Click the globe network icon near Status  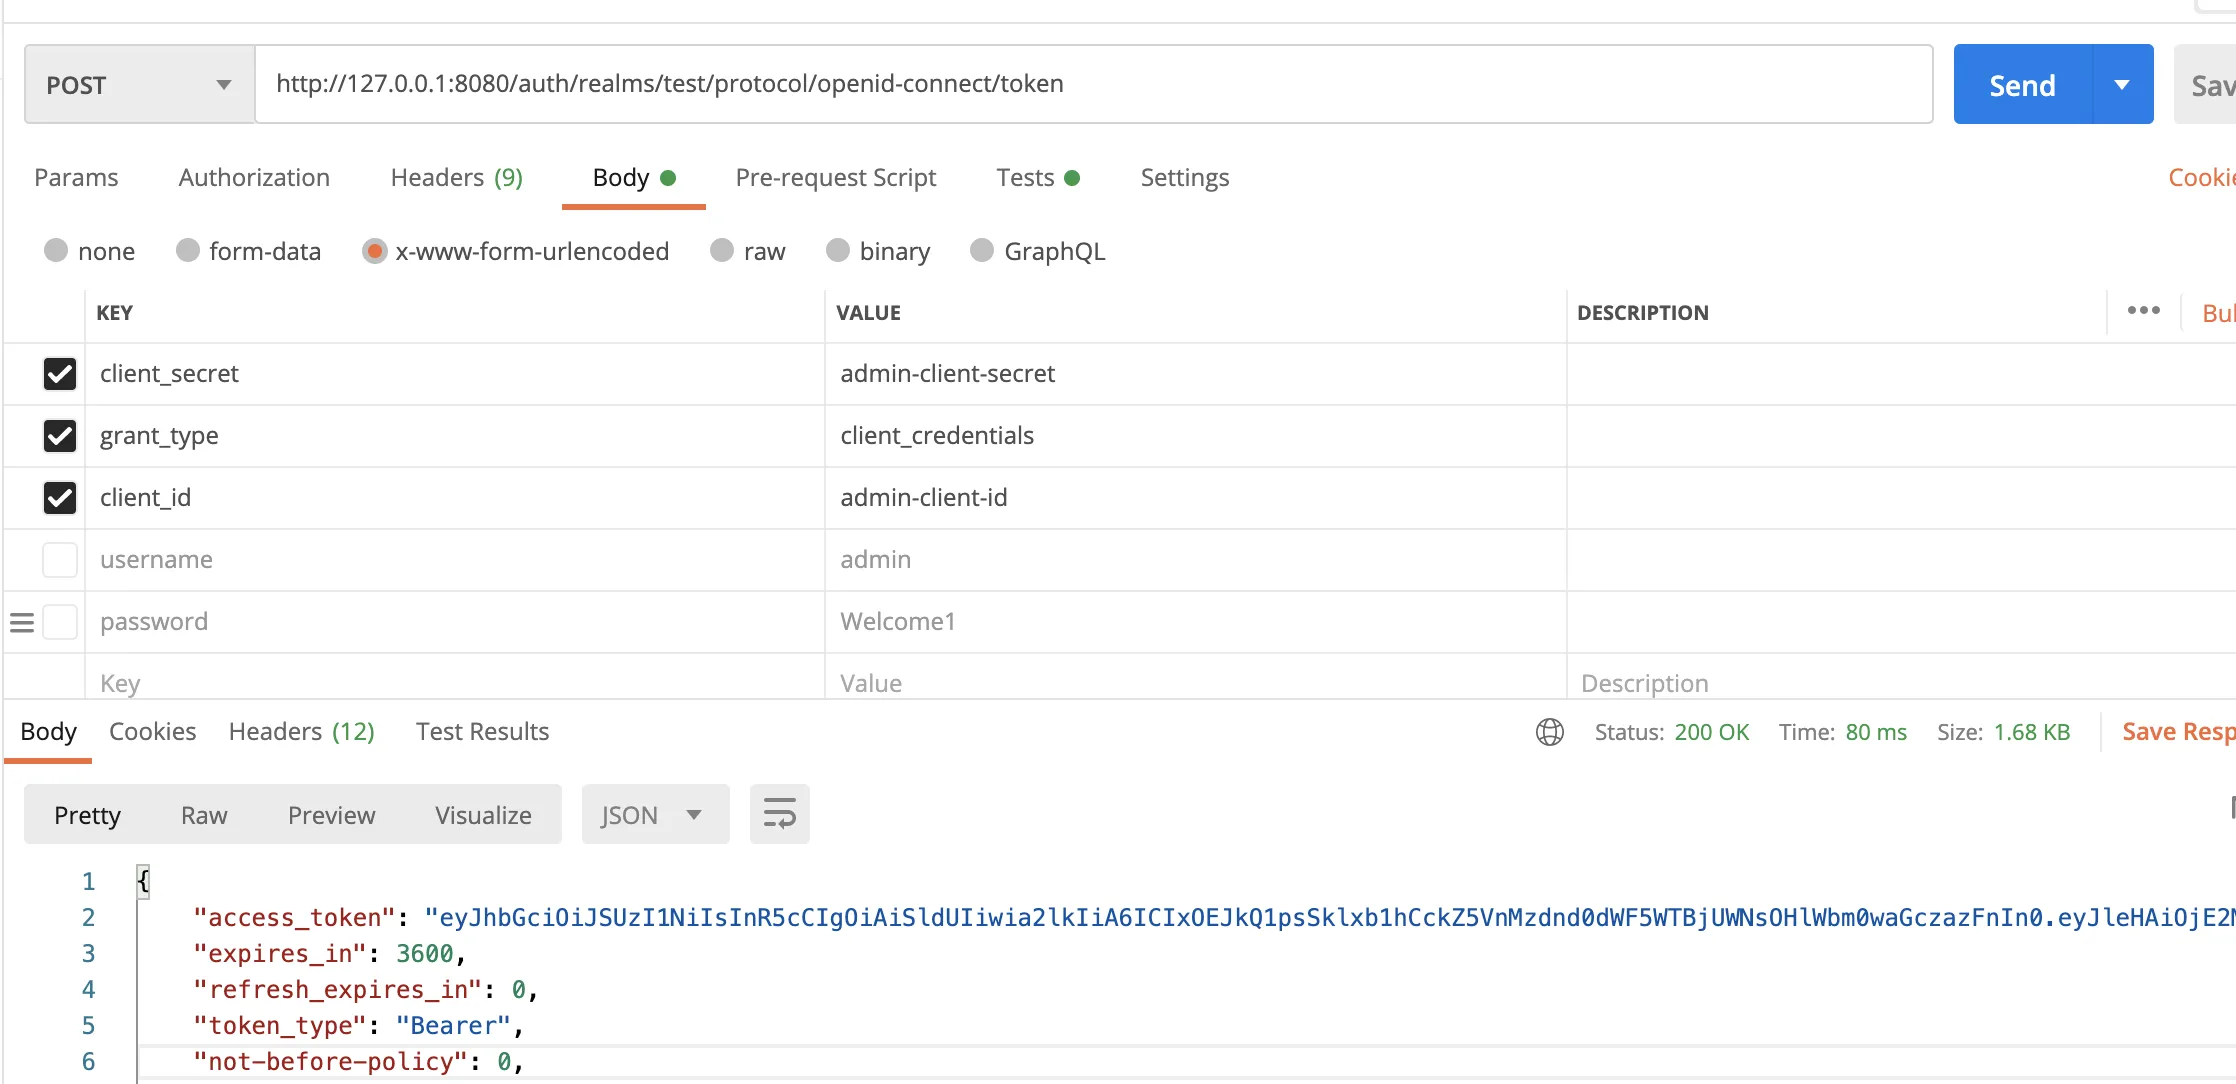1549,732
